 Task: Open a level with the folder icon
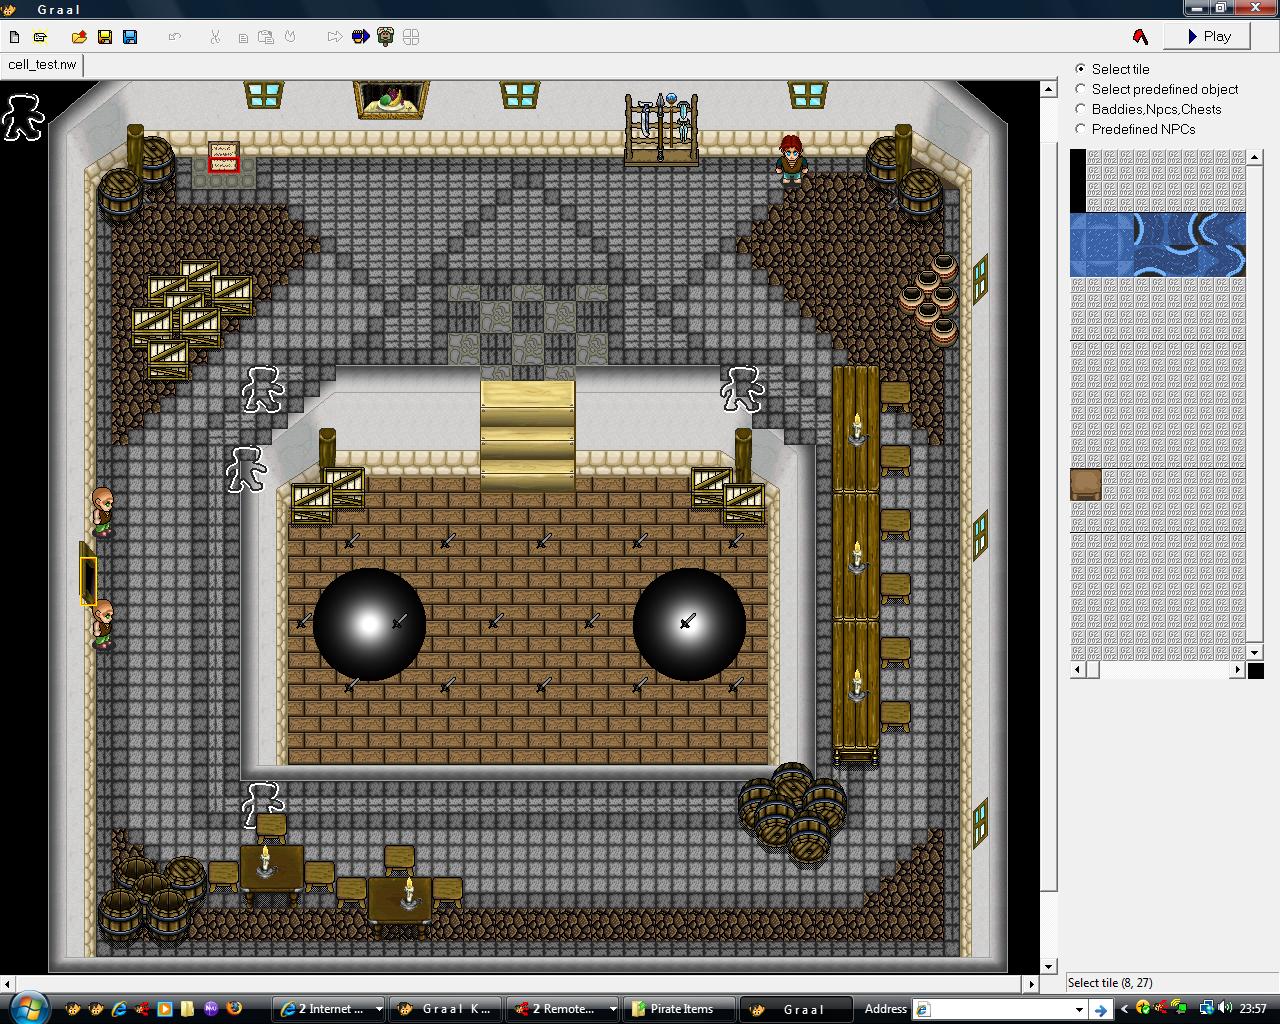tap(79, 37)
